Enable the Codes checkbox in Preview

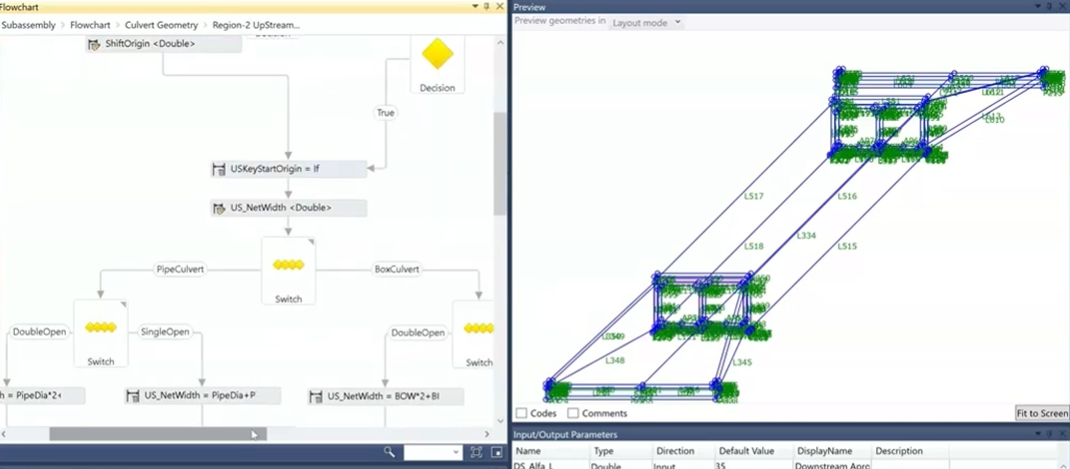click(x=521, y=413)
